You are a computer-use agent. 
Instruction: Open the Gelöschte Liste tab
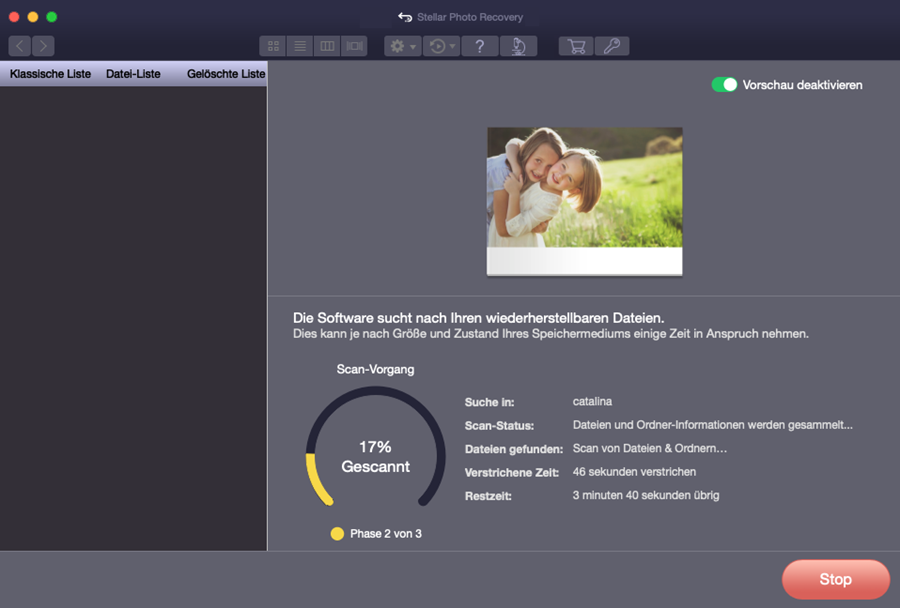pos(226,74)
